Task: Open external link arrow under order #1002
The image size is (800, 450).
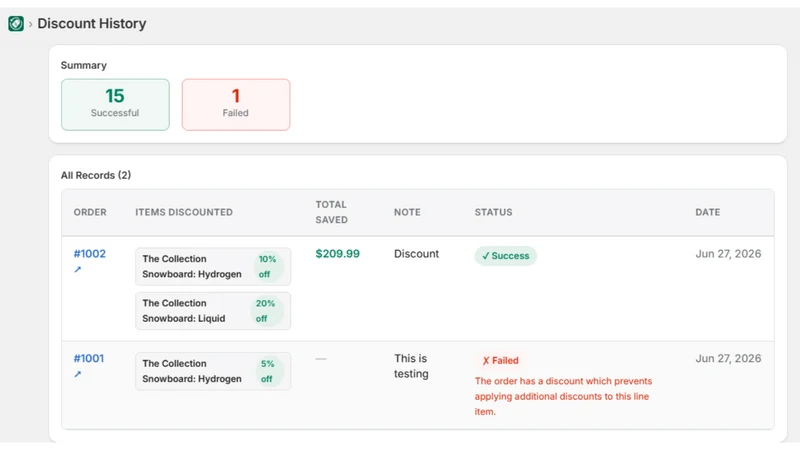Action: 78,269
